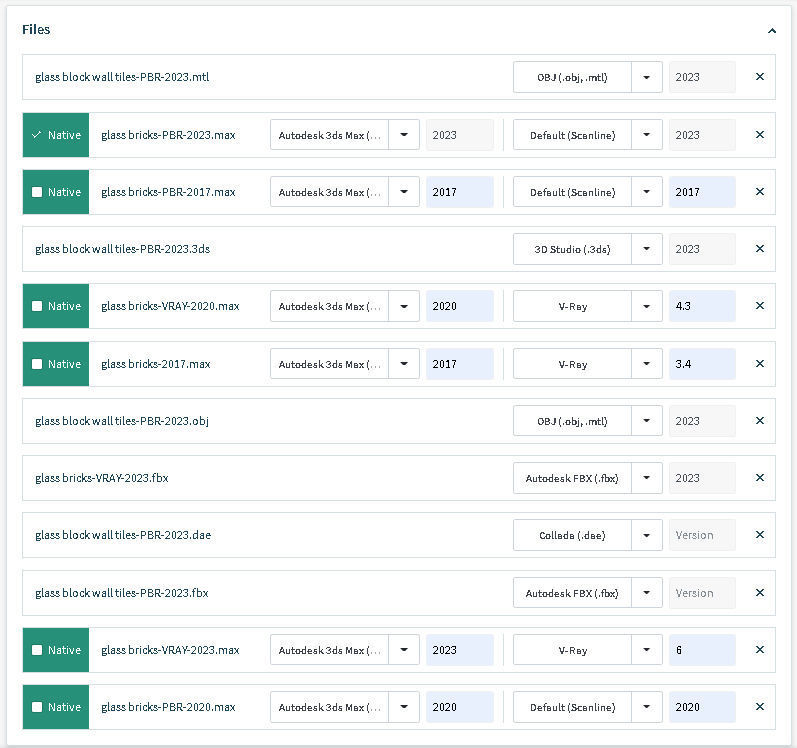This screenshot has width=797, height=748.
Task: Remove the glass block wall tiles-PBR-2023.dae file
Action: (x=759, y=535)
